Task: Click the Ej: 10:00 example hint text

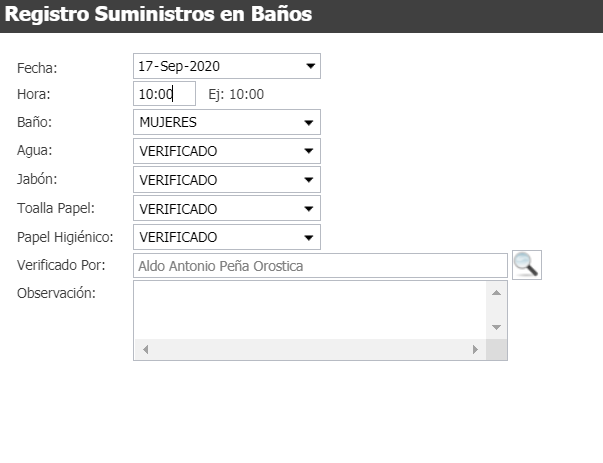Action: (x=236, y=94)
